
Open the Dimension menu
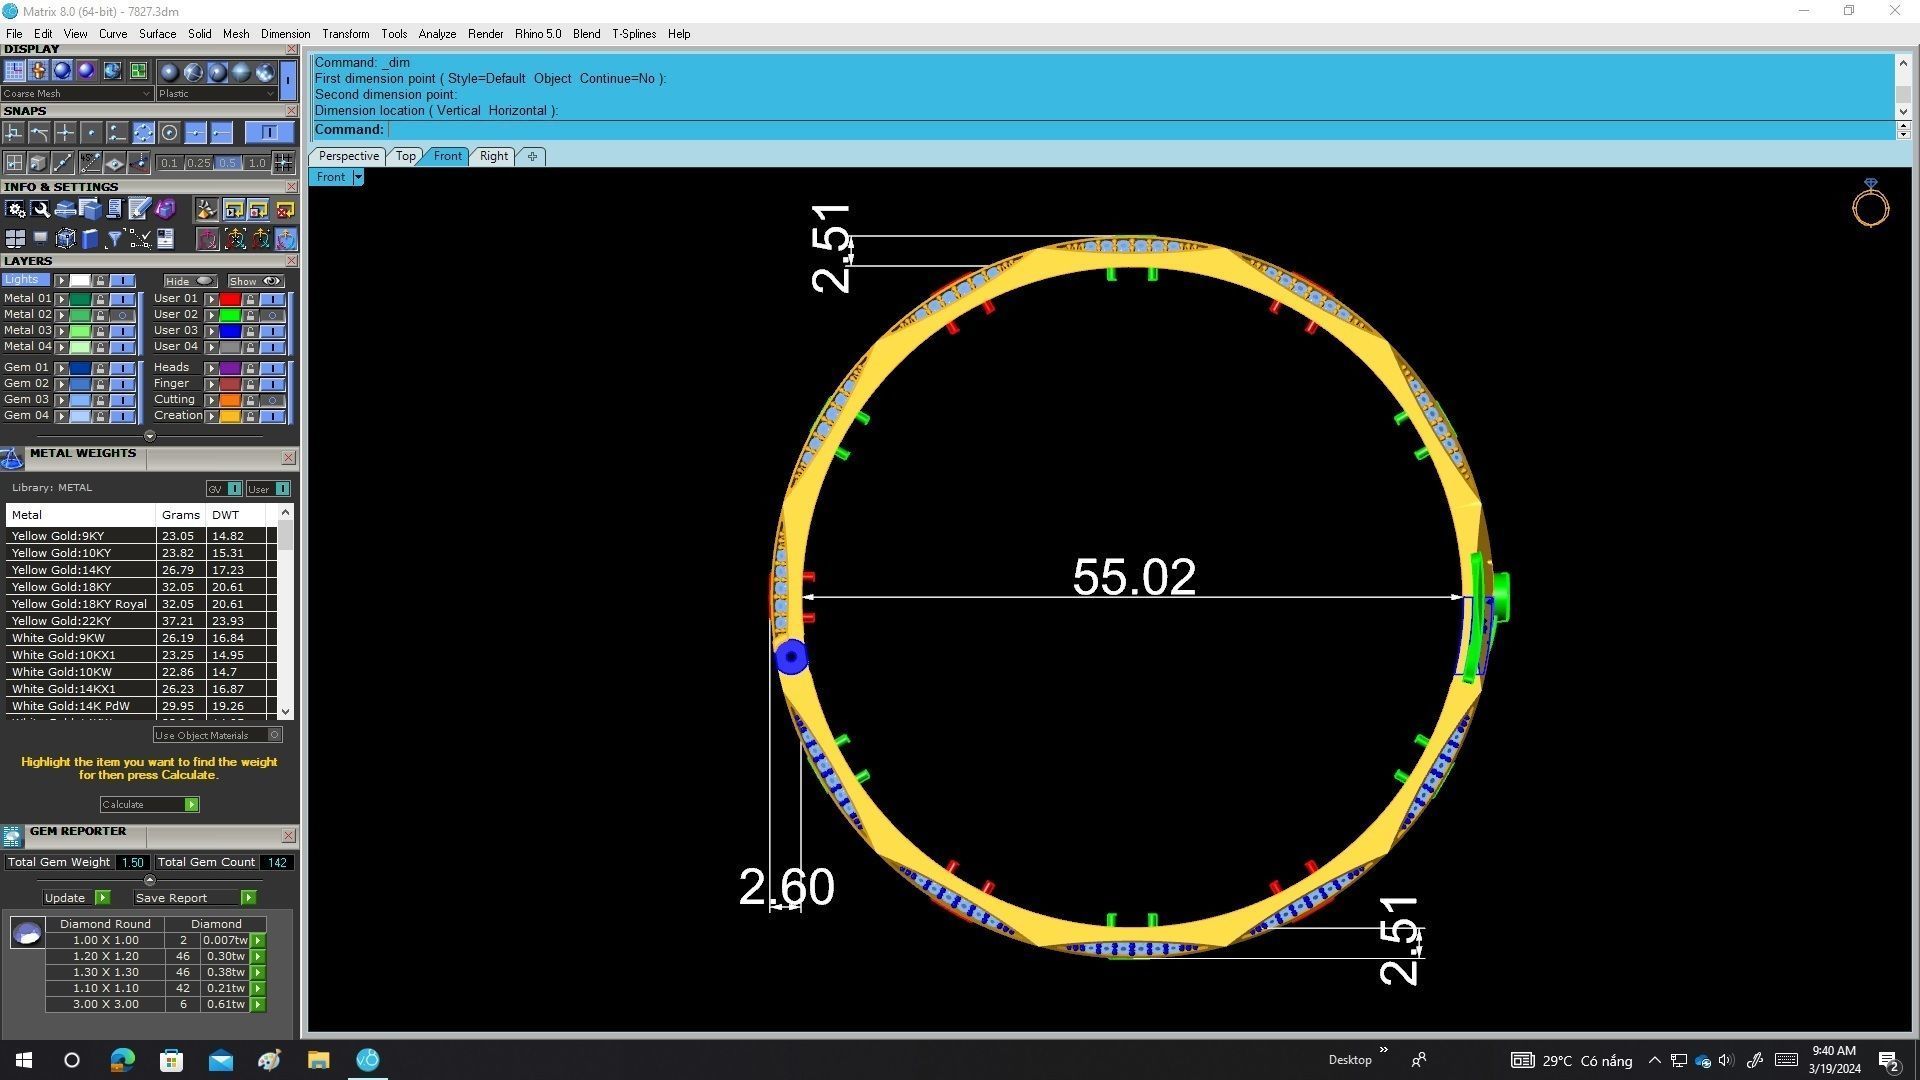pyautogui.click(x=285, y=34)
